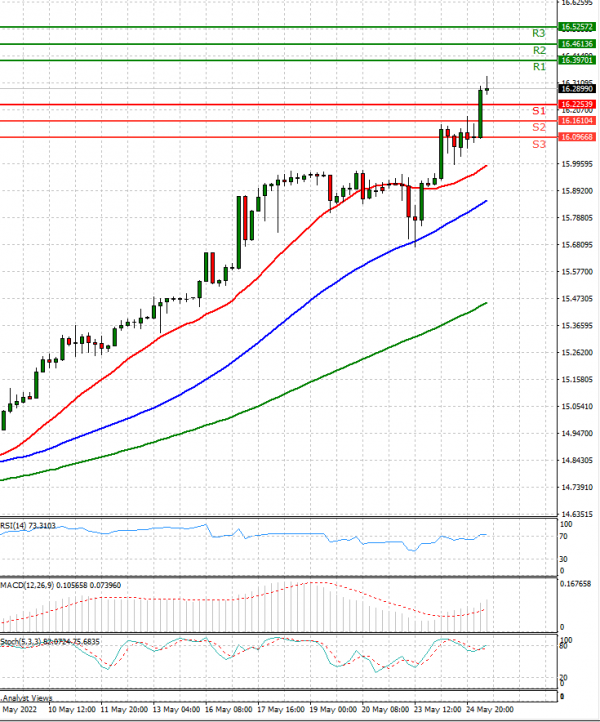Click the 13 May 04:00 time label
The height and width of the screenshot is (722, 600).
pos(176,709)
